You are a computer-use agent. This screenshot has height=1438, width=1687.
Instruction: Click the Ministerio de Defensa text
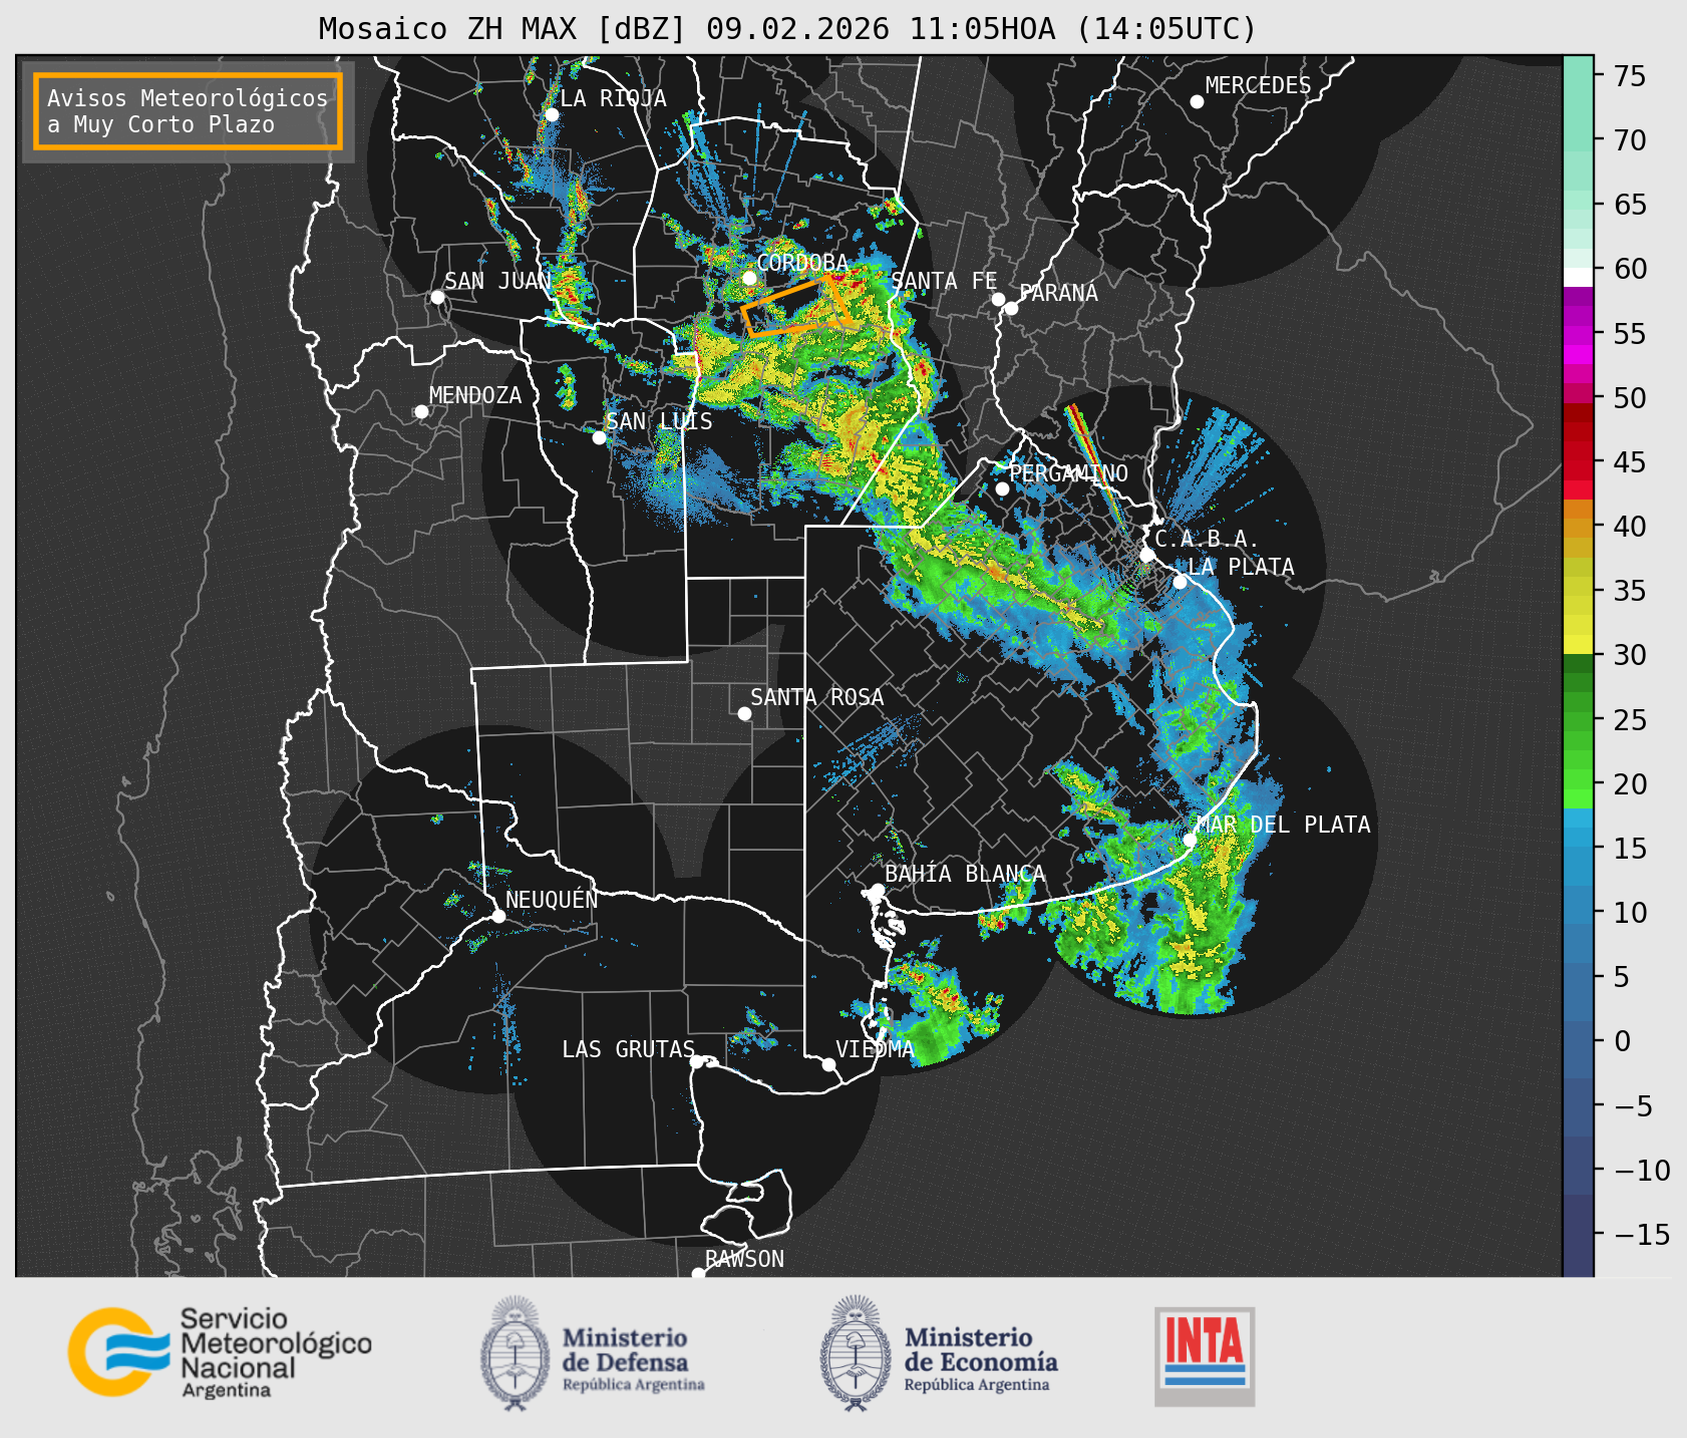tap(633, 1358)
